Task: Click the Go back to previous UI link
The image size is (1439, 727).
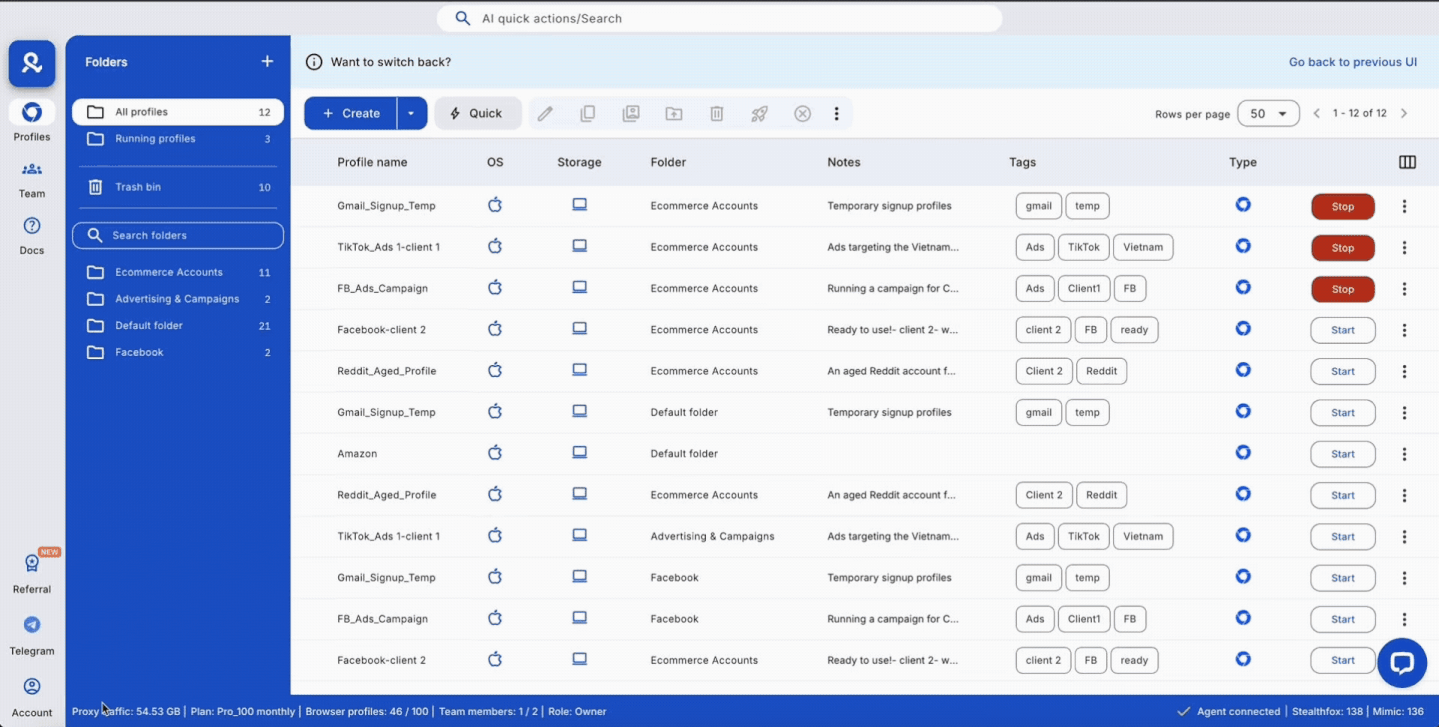Action: pyautogui.click(x=1352, y=62)
